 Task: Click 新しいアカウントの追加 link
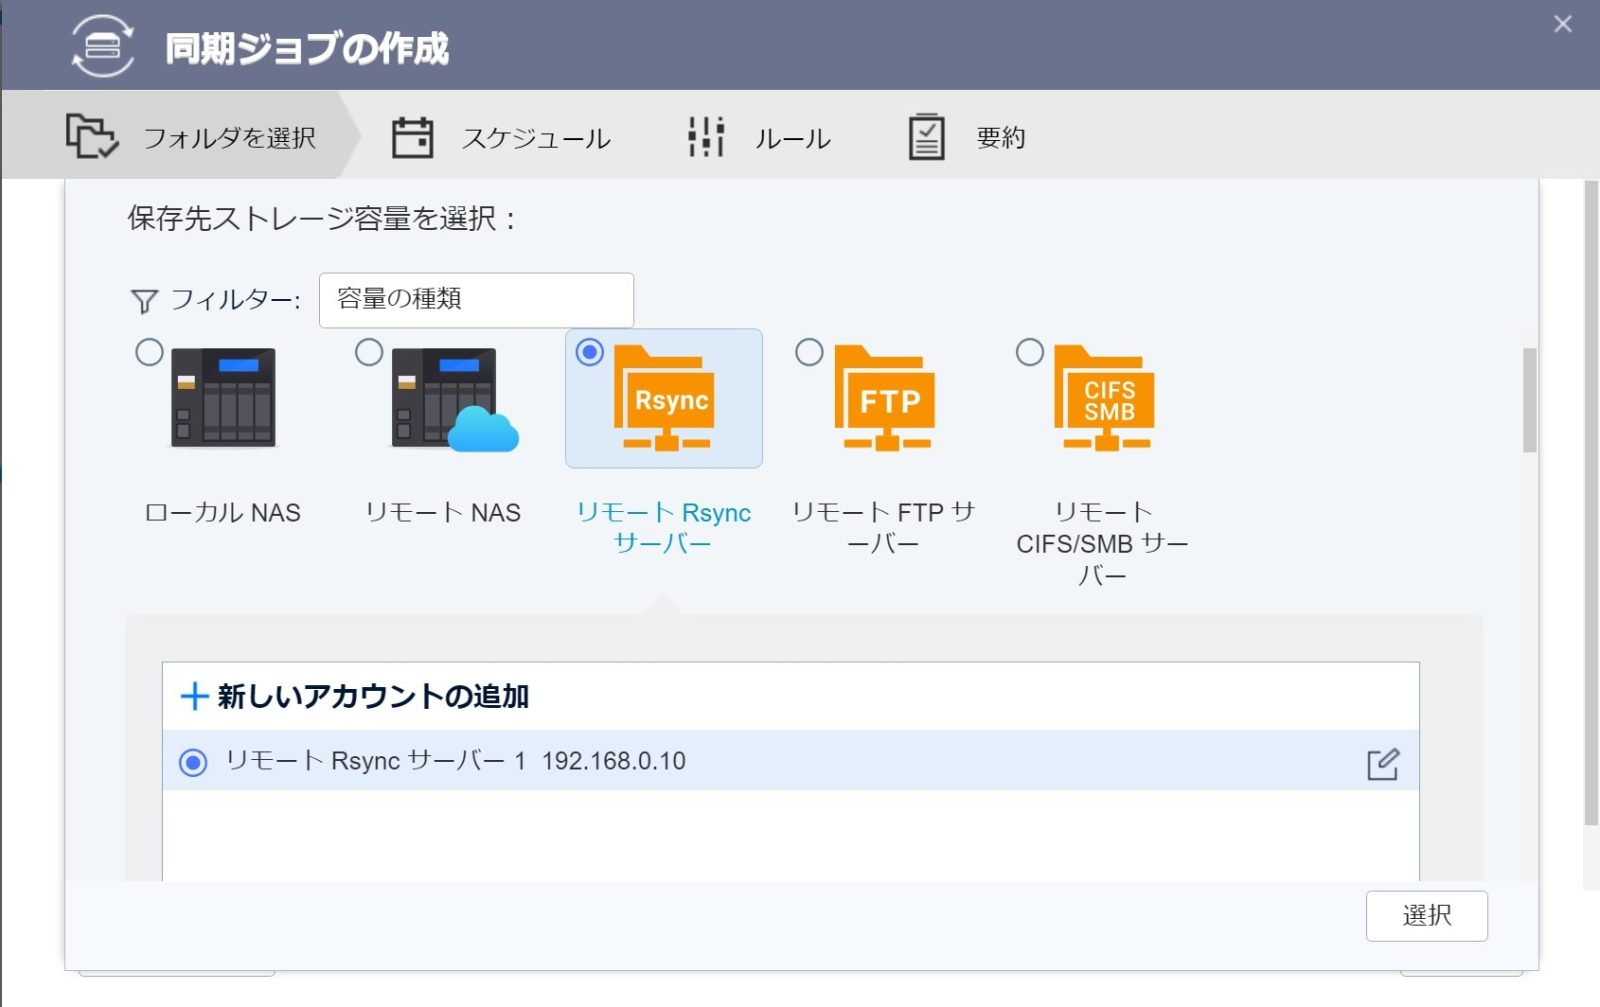355,696
